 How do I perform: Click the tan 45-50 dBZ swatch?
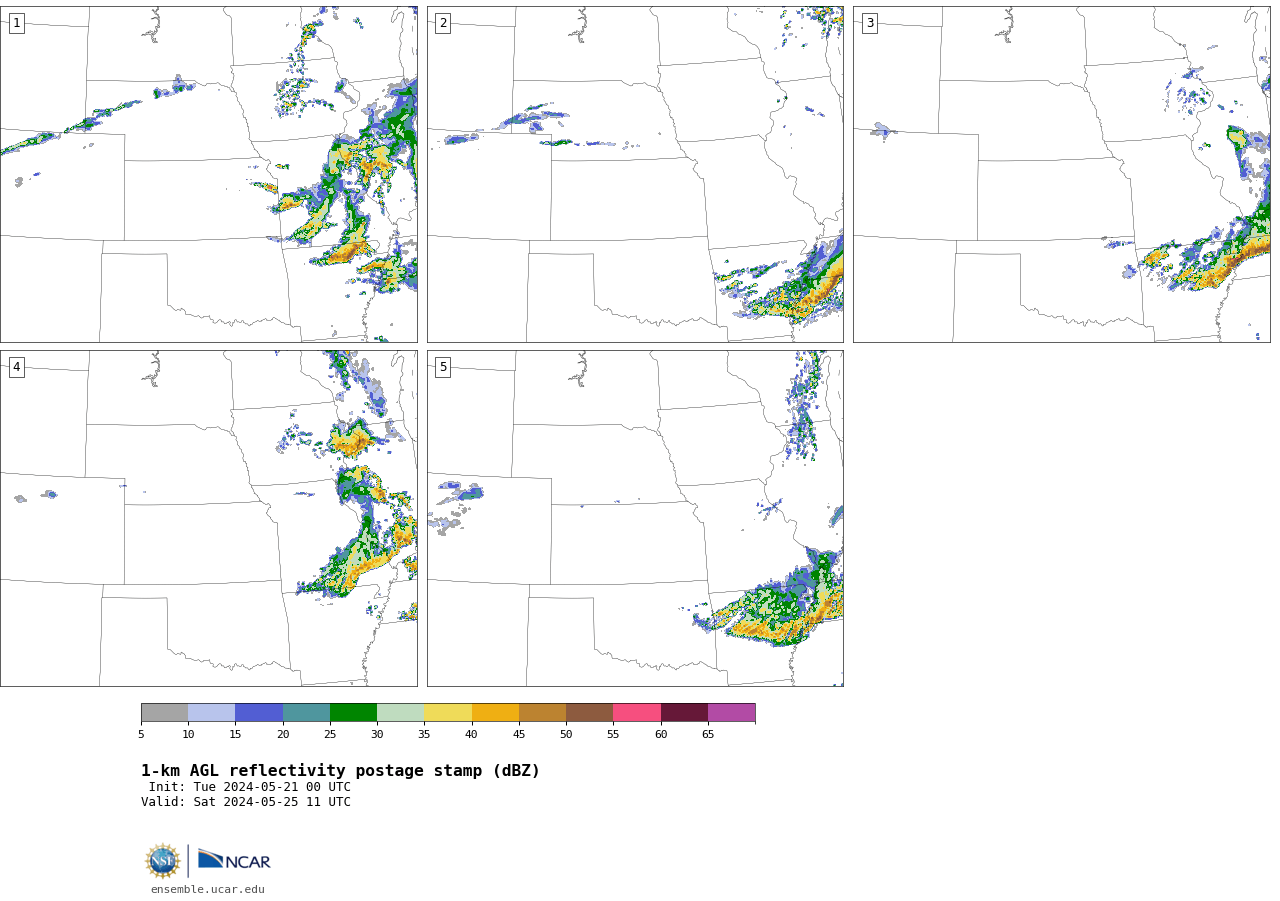click(542, 713)
